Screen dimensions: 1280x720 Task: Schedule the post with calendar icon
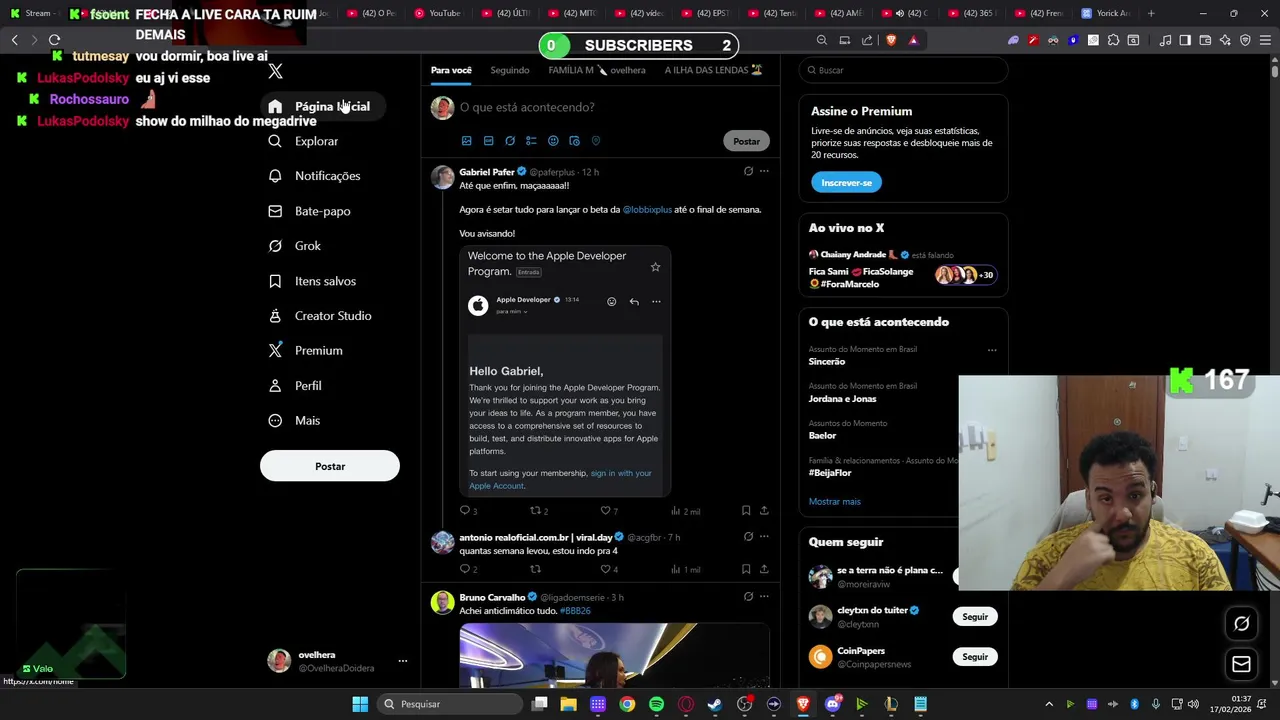coord(574,141)
